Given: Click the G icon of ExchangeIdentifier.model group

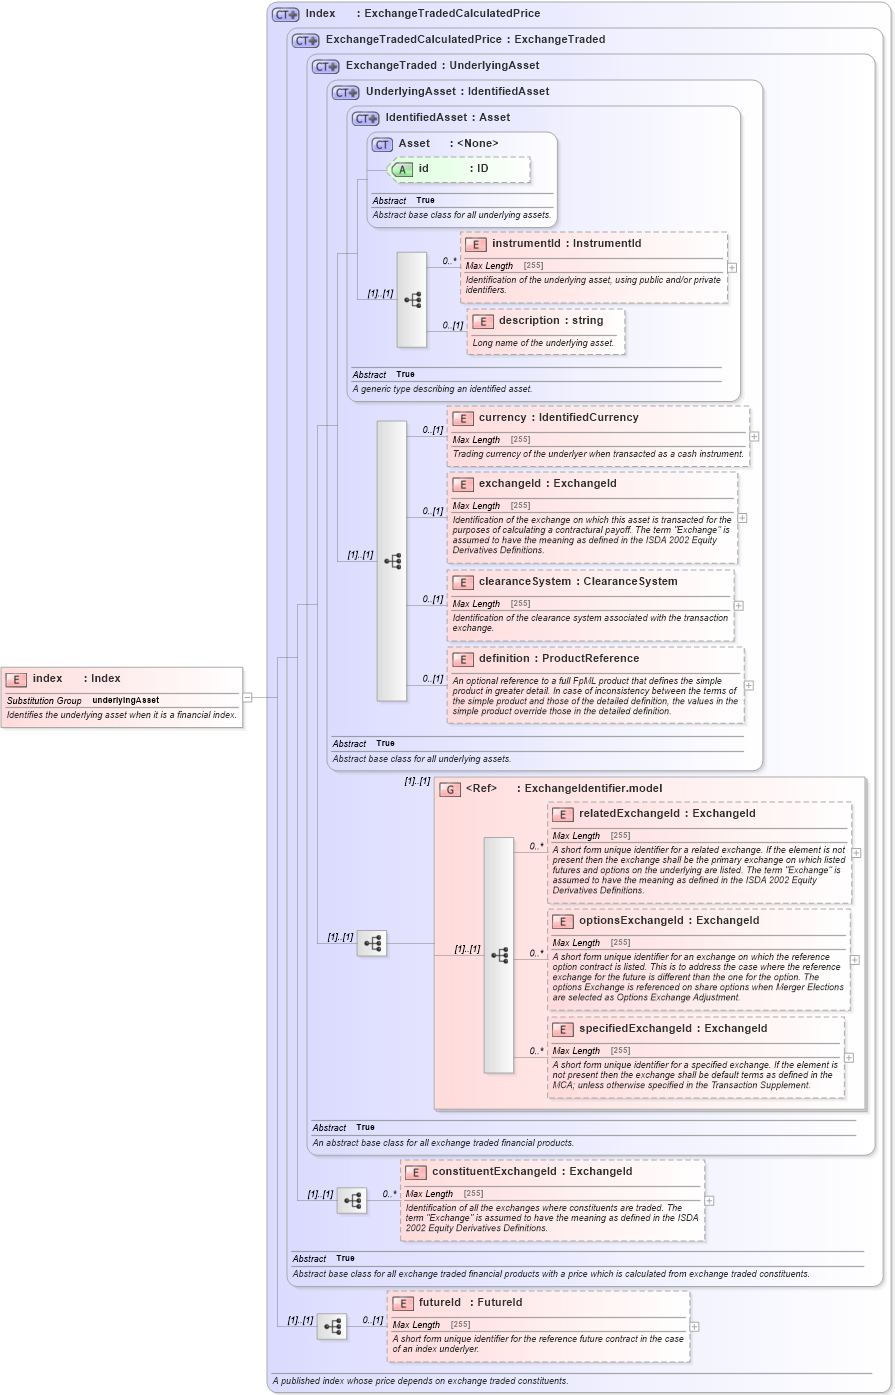Looking at the screenshot, I should pyautogui.click(x=449, y=788).
